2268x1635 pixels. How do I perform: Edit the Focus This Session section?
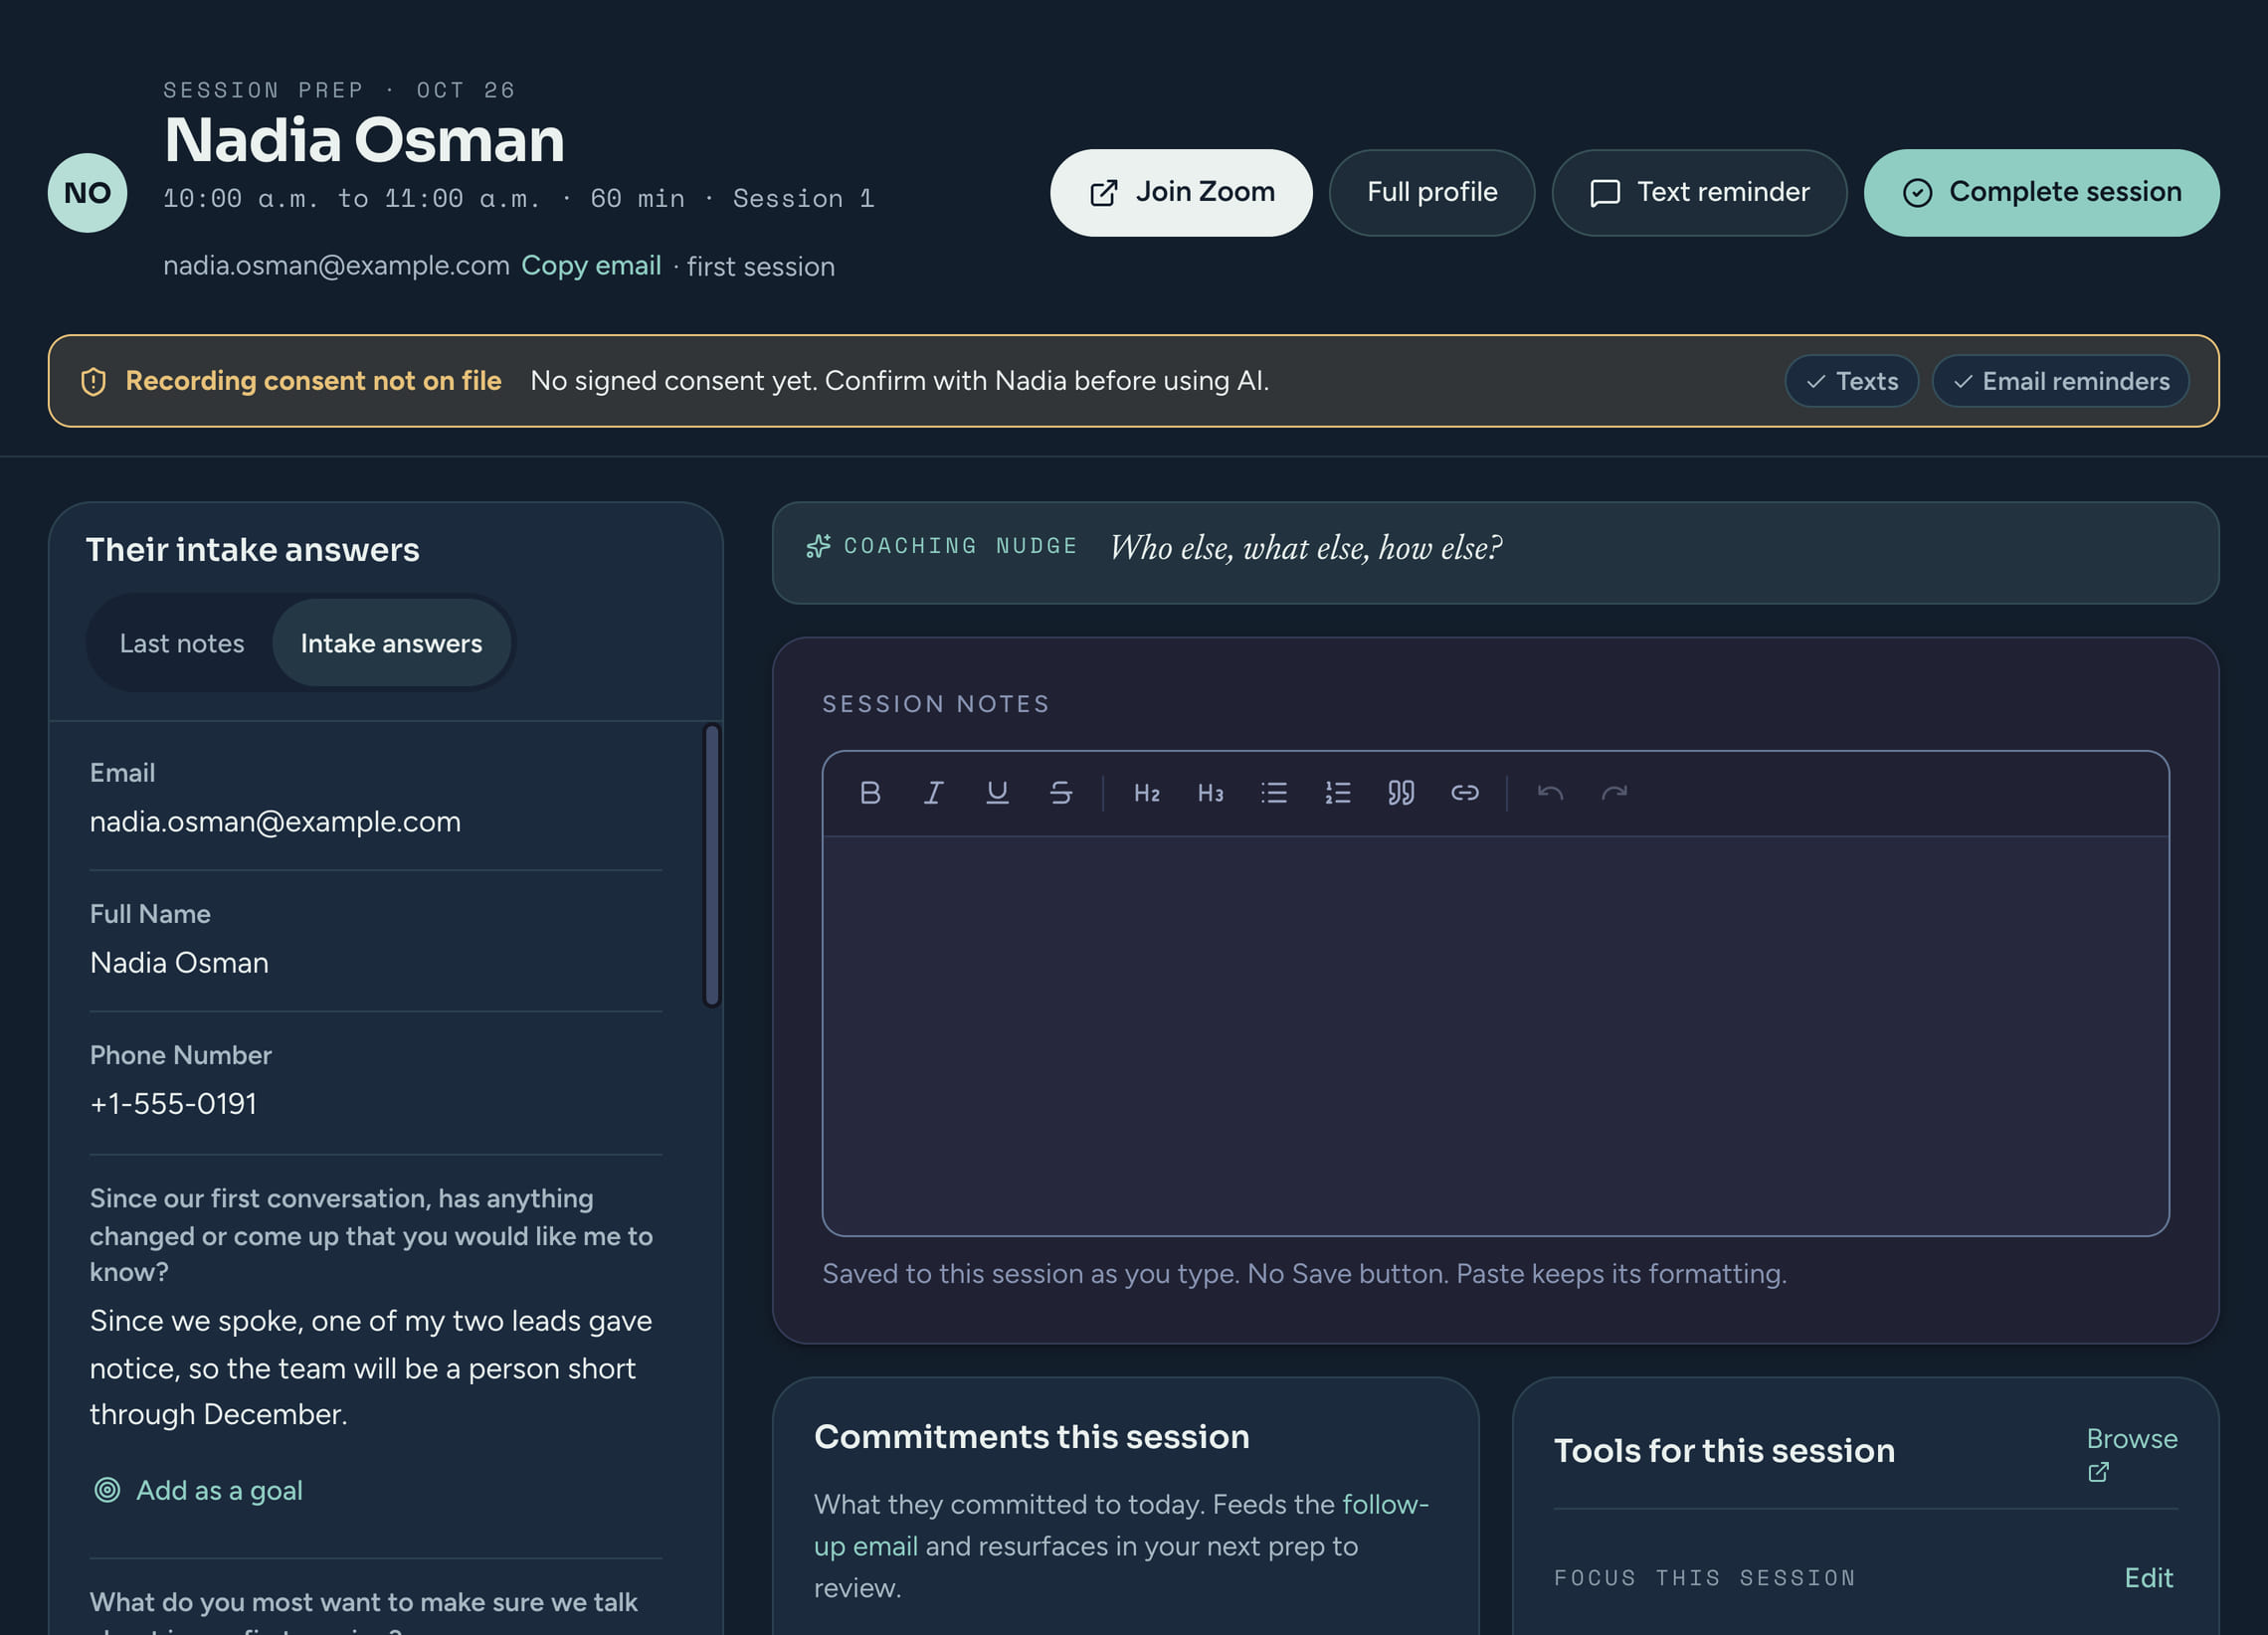pos(2148,1577)
